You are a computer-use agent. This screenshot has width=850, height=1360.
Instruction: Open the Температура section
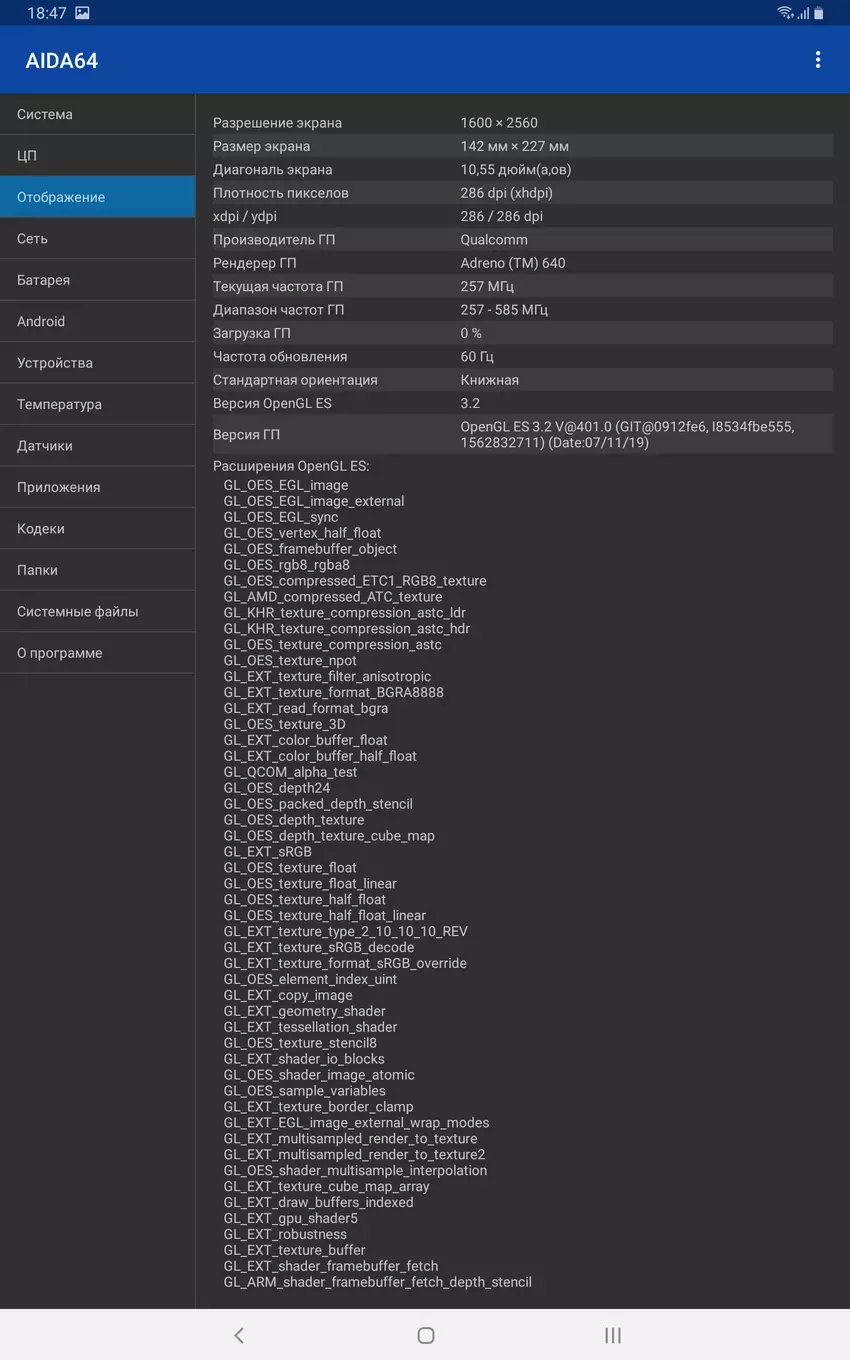coord(97,404)
